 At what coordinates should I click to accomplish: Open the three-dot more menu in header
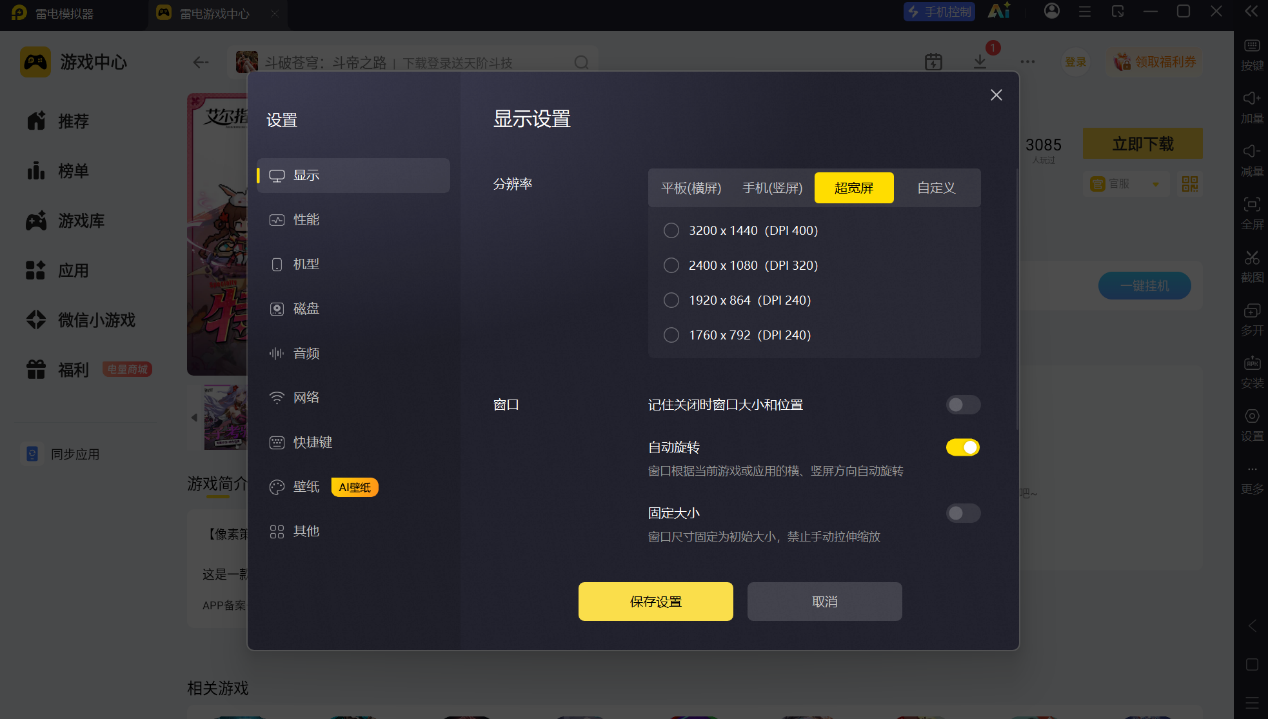[1027, 62]
